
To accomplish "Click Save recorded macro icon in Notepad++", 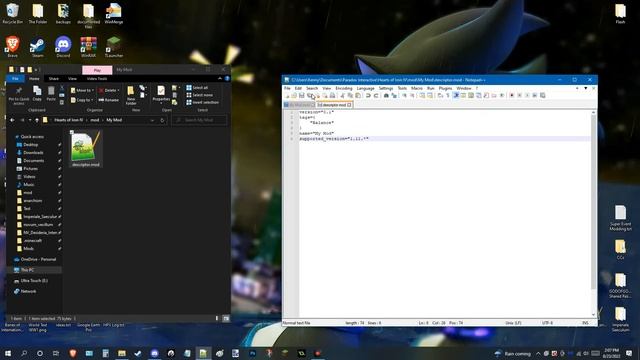I will 542,96.
